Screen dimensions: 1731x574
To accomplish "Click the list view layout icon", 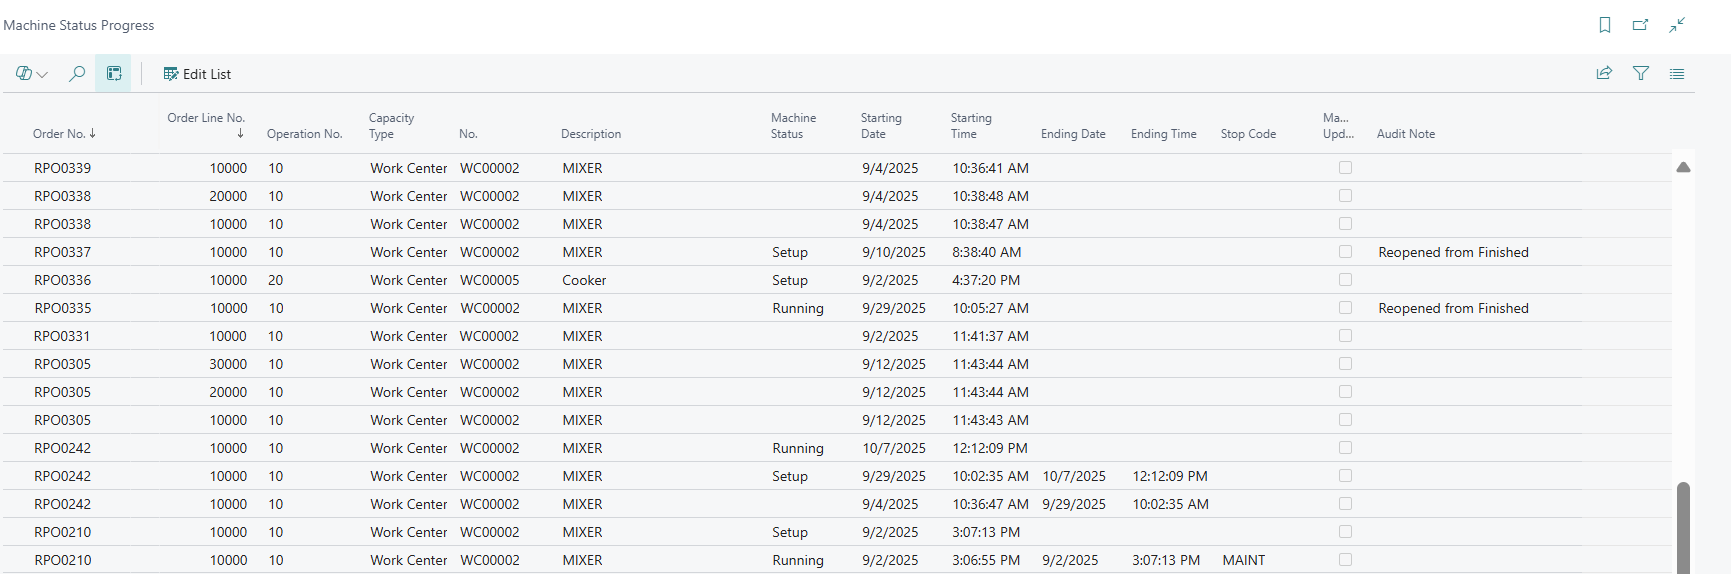I will [x=1677, y=73].
